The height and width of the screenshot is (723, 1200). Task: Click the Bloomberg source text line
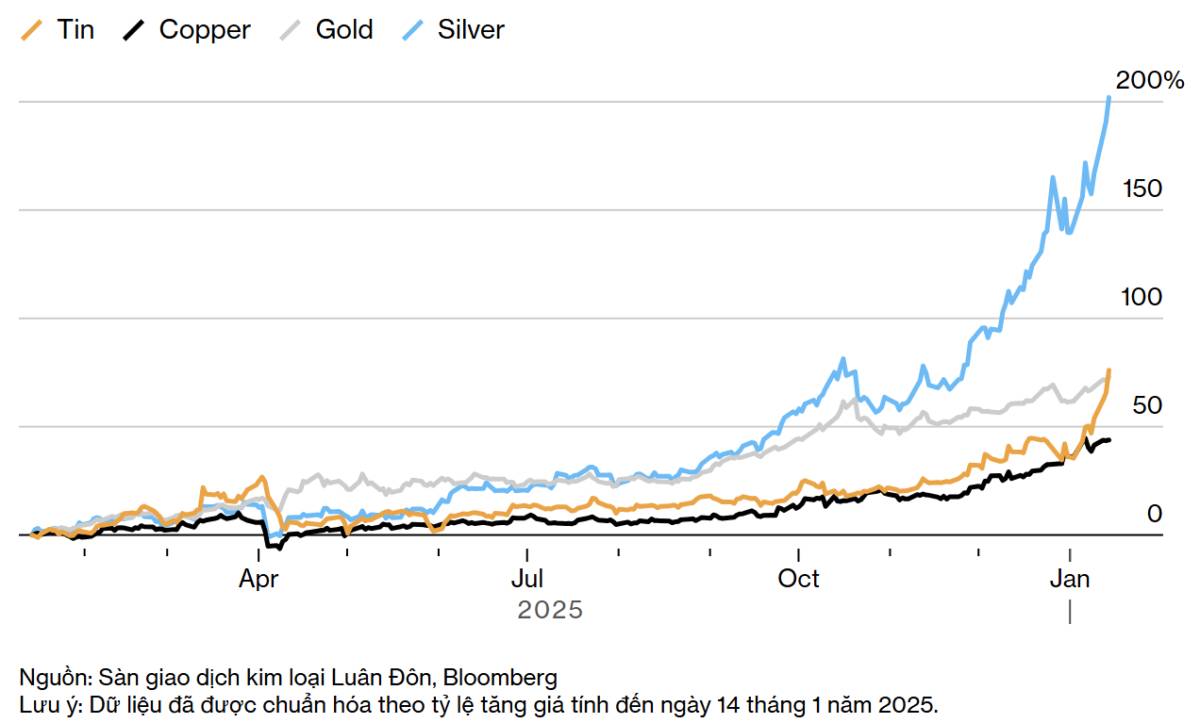tap(288, 677)
